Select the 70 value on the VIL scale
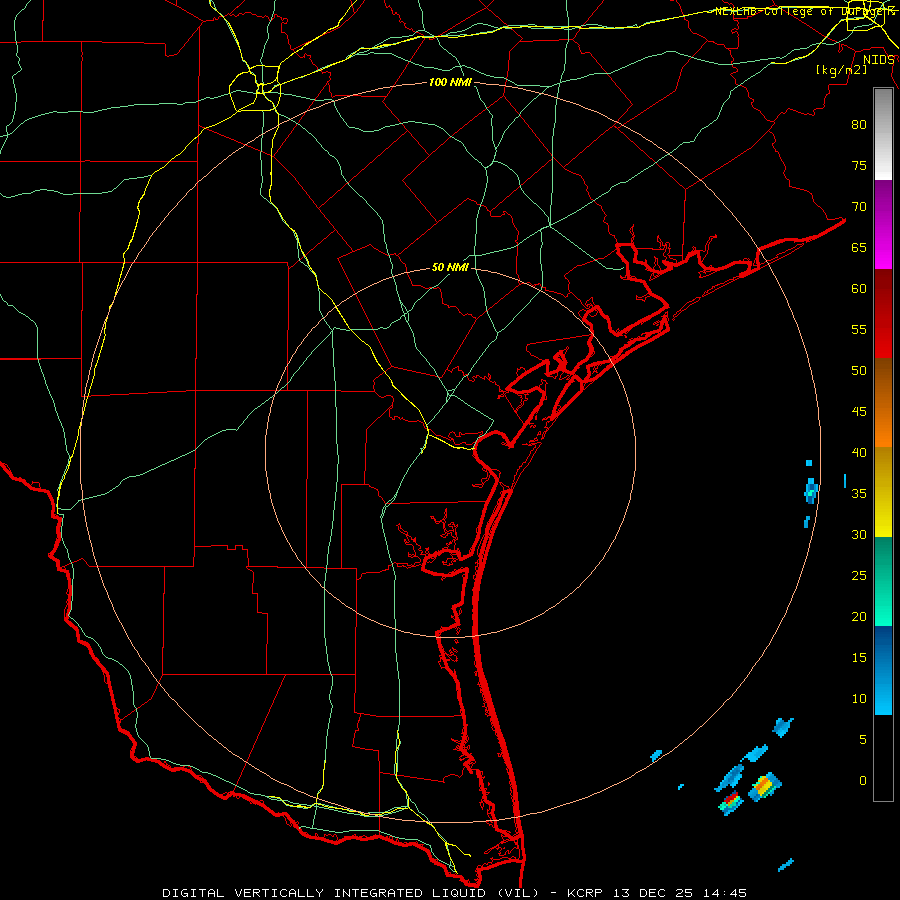The height and width of the screenshot is (900, 900). point(859,207)
